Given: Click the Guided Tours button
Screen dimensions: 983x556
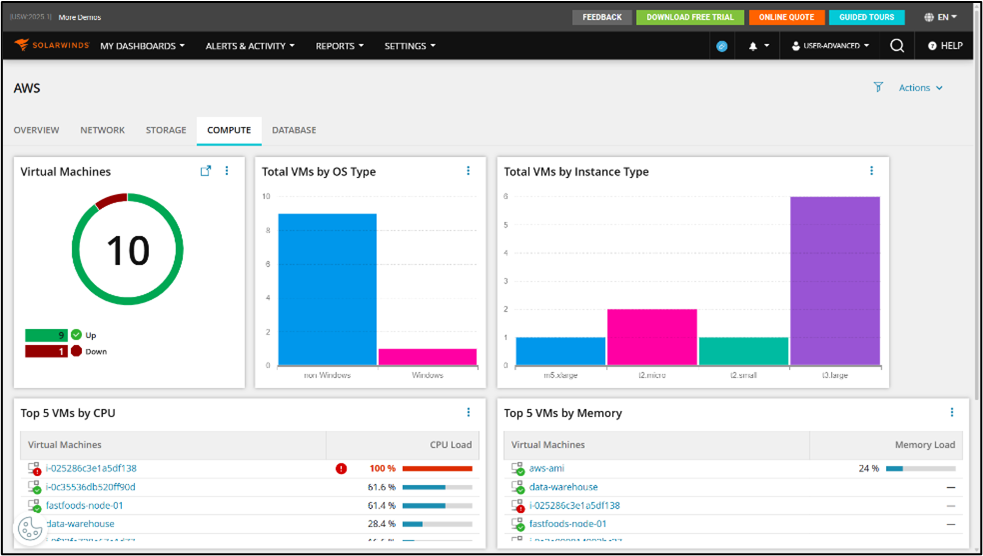Looking at the screenshot, I should (x=867, y=18).
